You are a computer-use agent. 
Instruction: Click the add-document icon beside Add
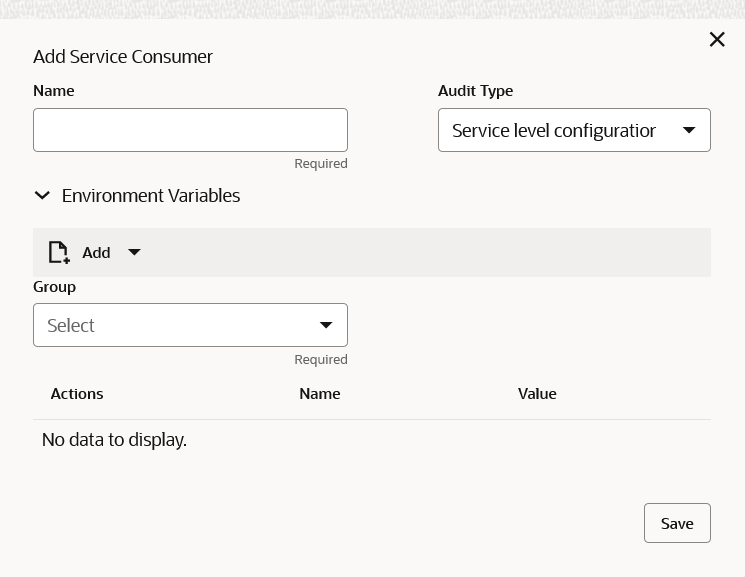click(x=59, y=252)
